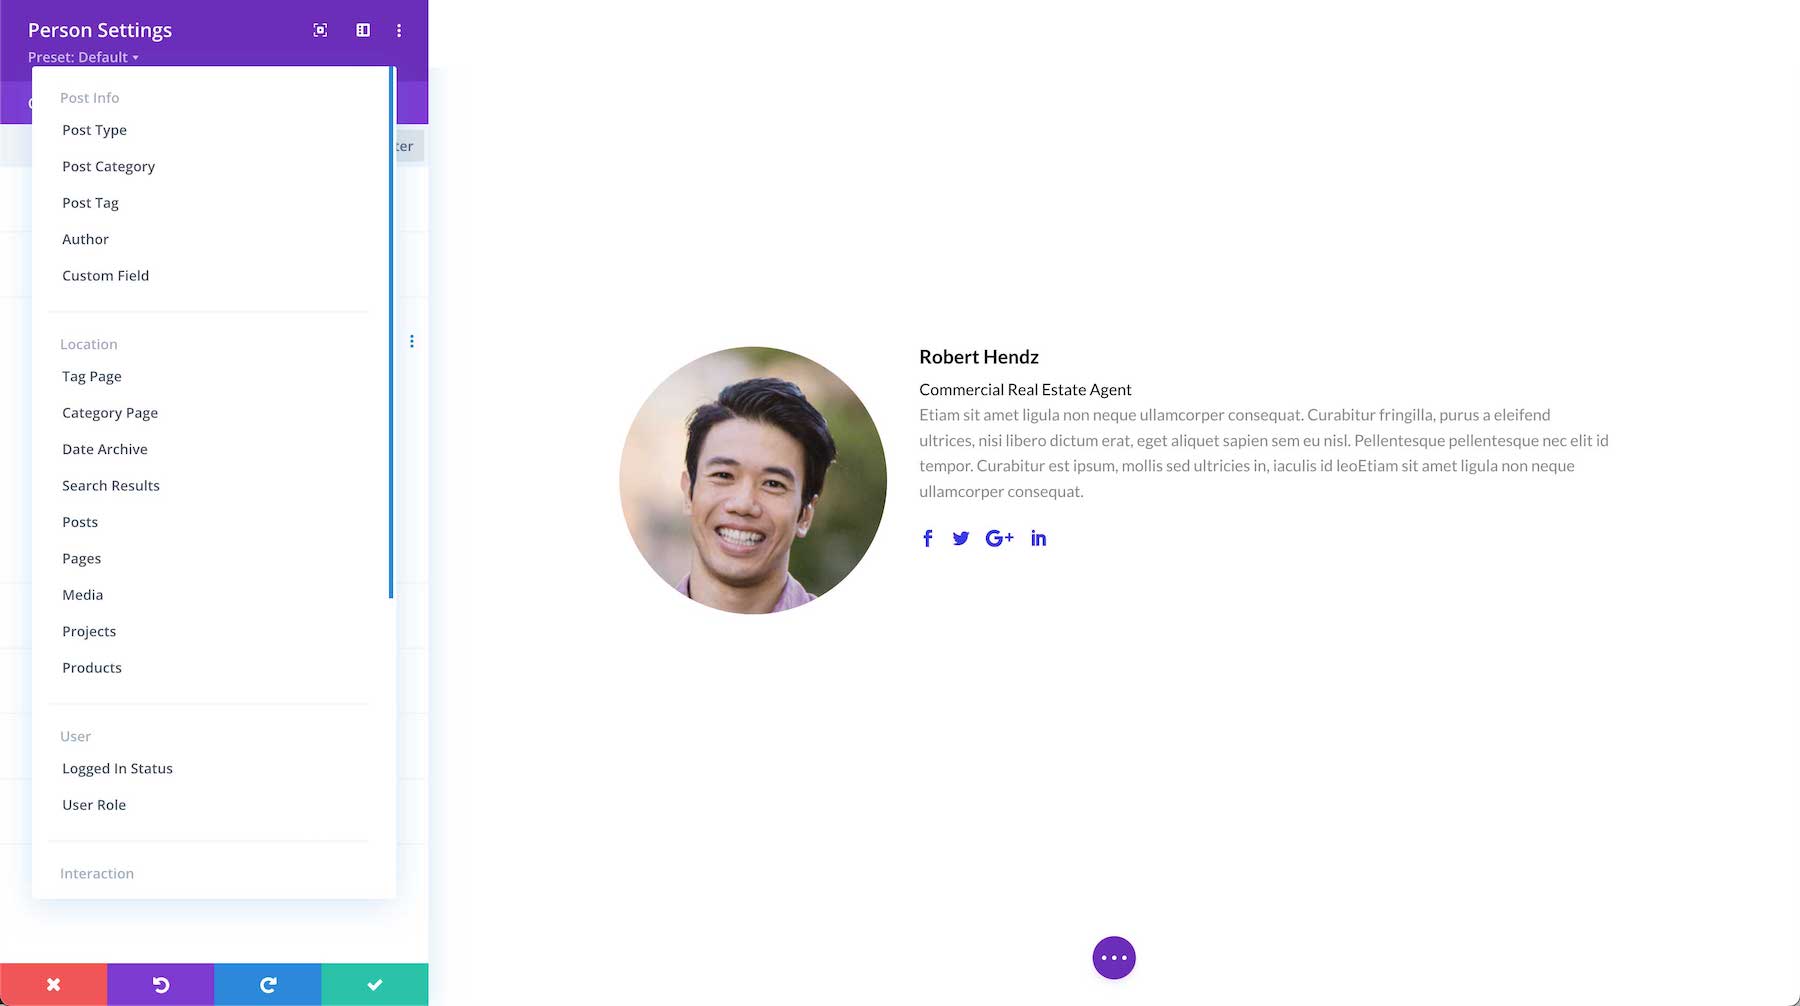The width and height of the screenshot is (1800, 1006).
Task: Undo the last change
Action: click(160, 984)
